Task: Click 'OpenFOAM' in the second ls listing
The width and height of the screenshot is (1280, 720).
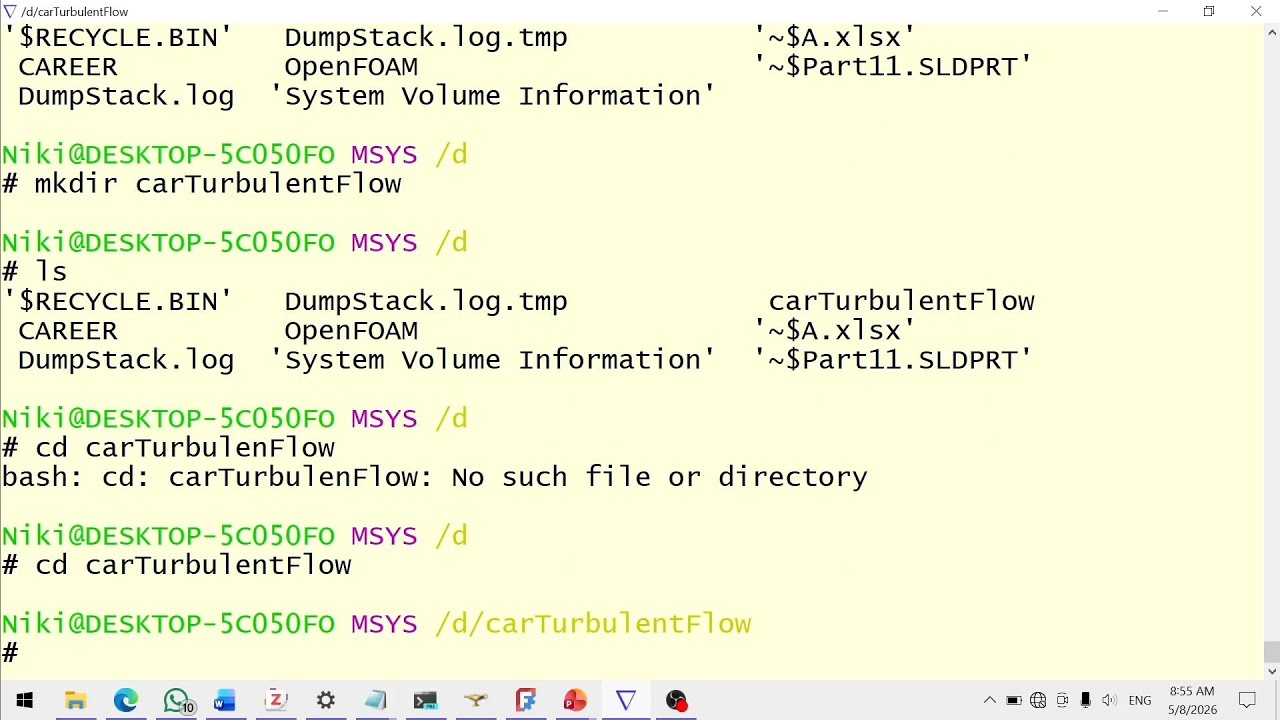Action: tap(351, 330)
